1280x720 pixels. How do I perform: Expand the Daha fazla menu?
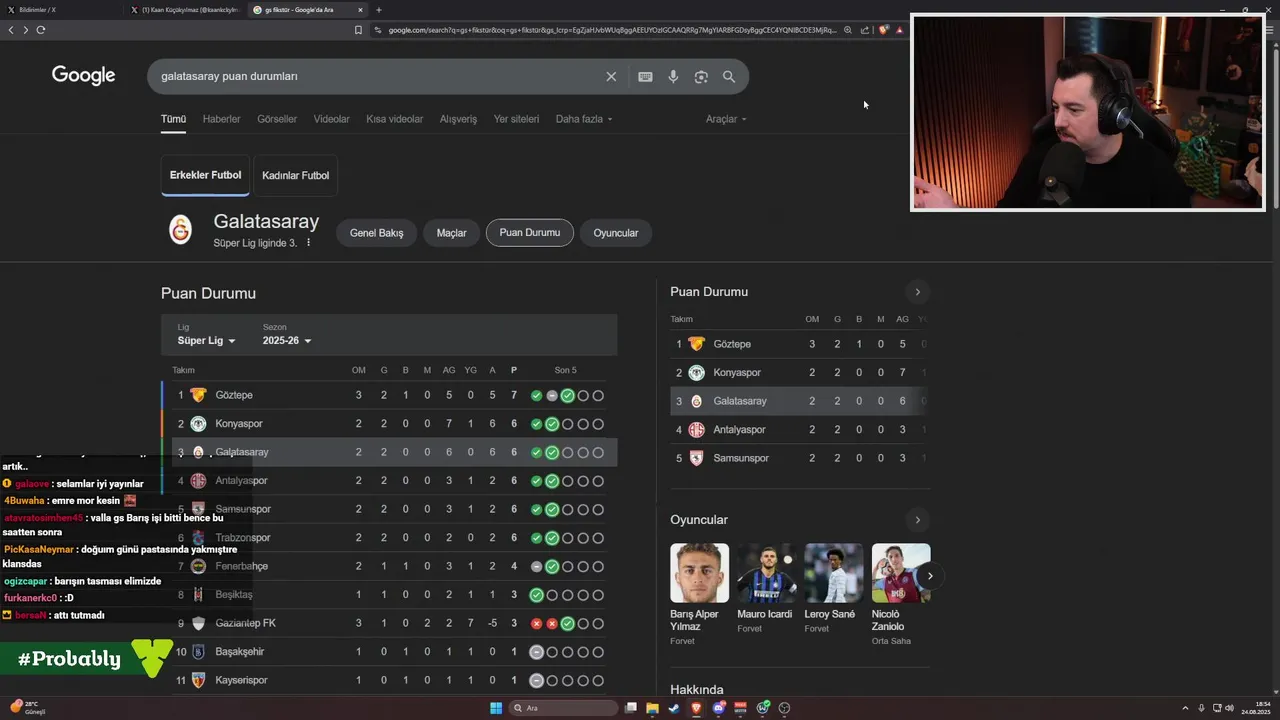584,119
